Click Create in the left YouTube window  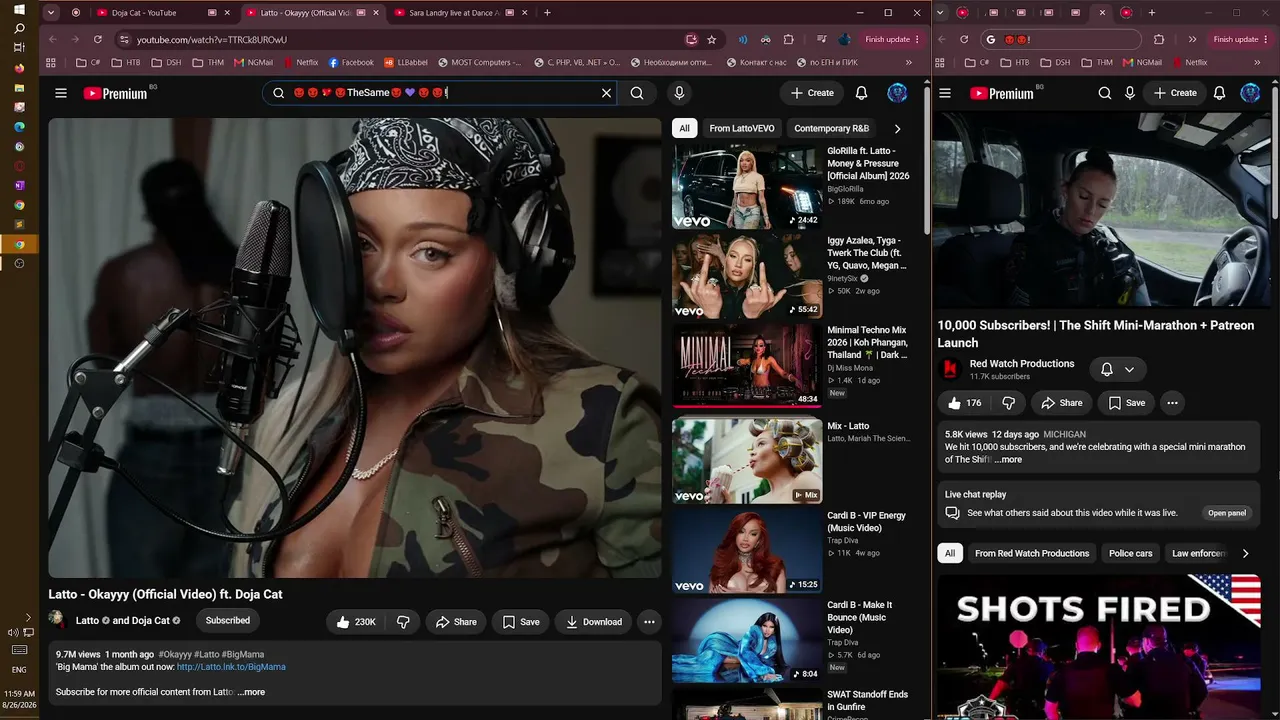point(812,93)
